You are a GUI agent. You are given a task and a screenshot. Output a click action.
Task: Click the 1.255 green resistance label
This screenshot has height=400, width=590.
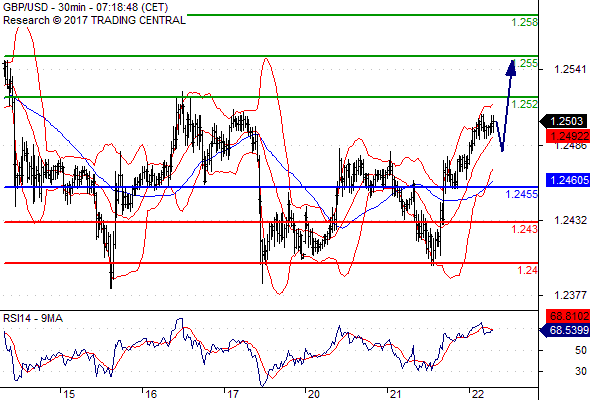(525, 63)
